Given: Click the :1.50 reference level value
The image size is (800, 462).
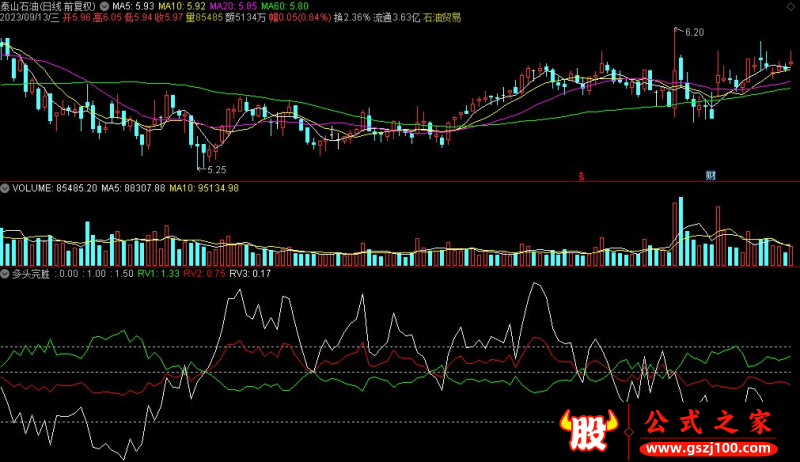Looking at the screenshot, I should (x=122, y=274).
